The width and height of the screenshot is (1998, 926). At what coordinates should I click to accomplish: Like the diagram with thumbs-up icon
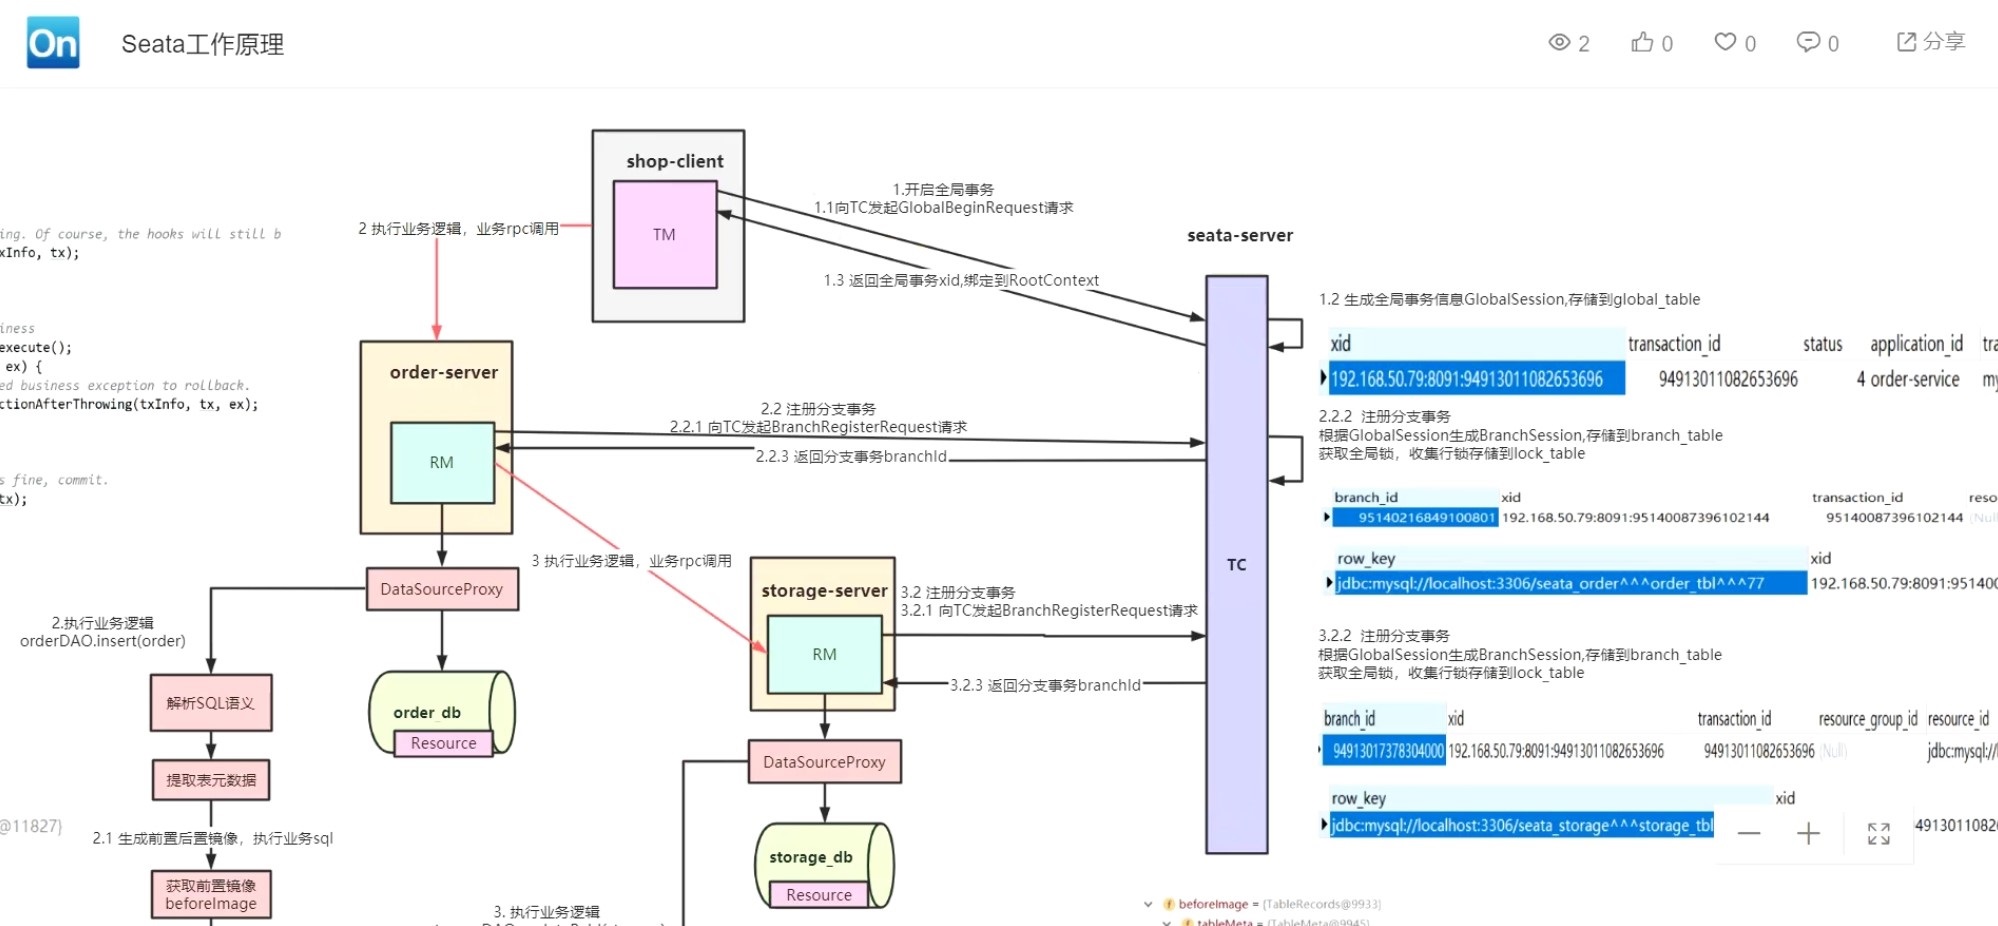(x=1642, y=42)
